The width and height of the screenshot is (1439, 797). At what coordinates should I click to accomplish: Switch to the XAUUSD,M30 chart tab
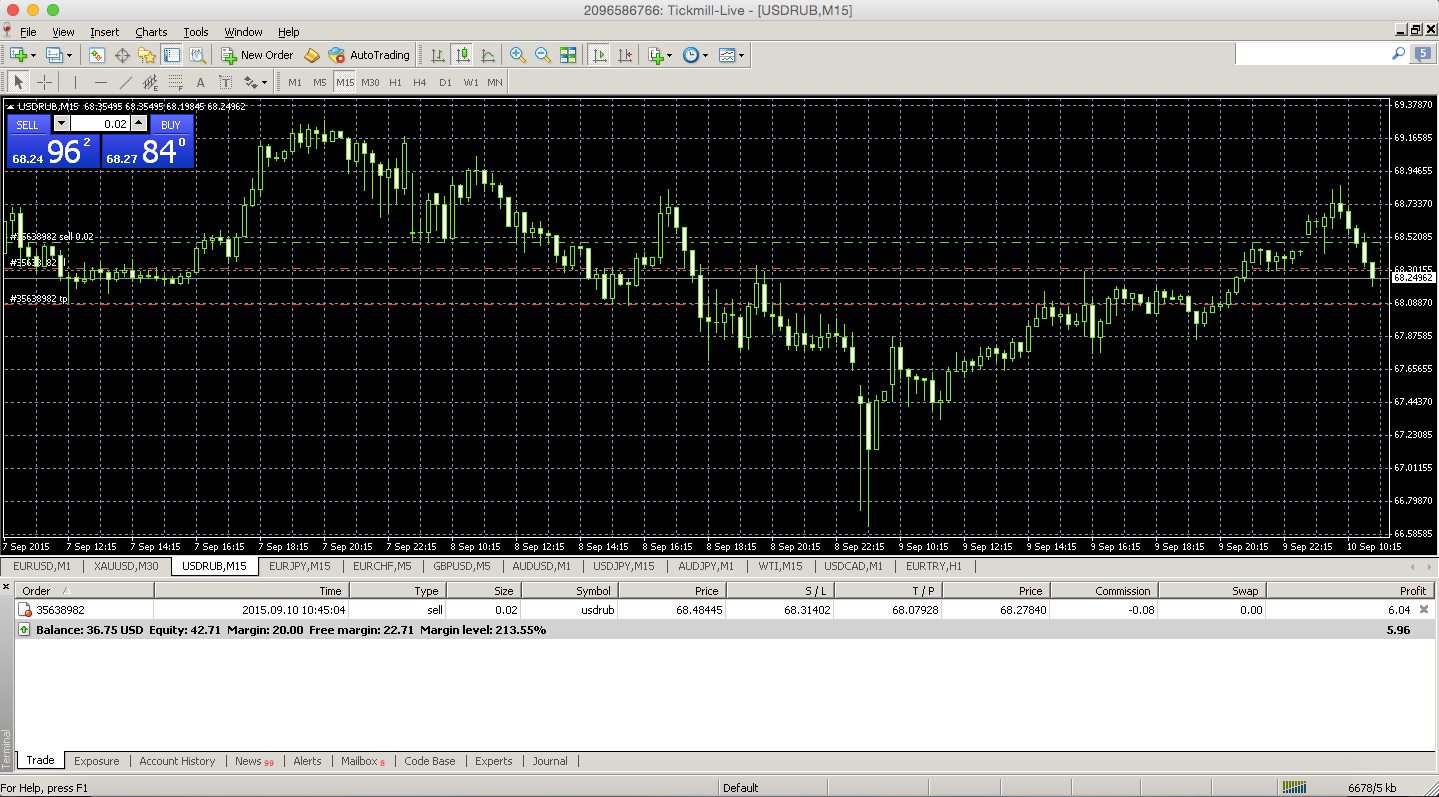[126, 566]
